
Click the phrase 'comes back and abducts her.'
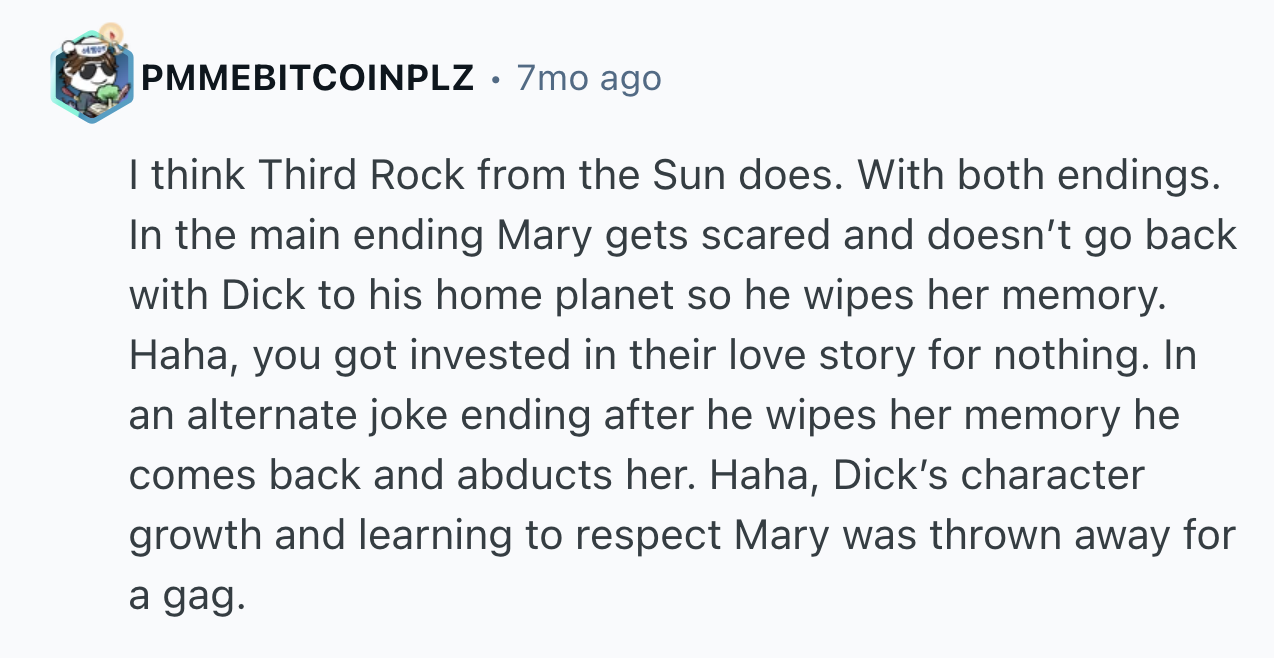tap(413, 476)
